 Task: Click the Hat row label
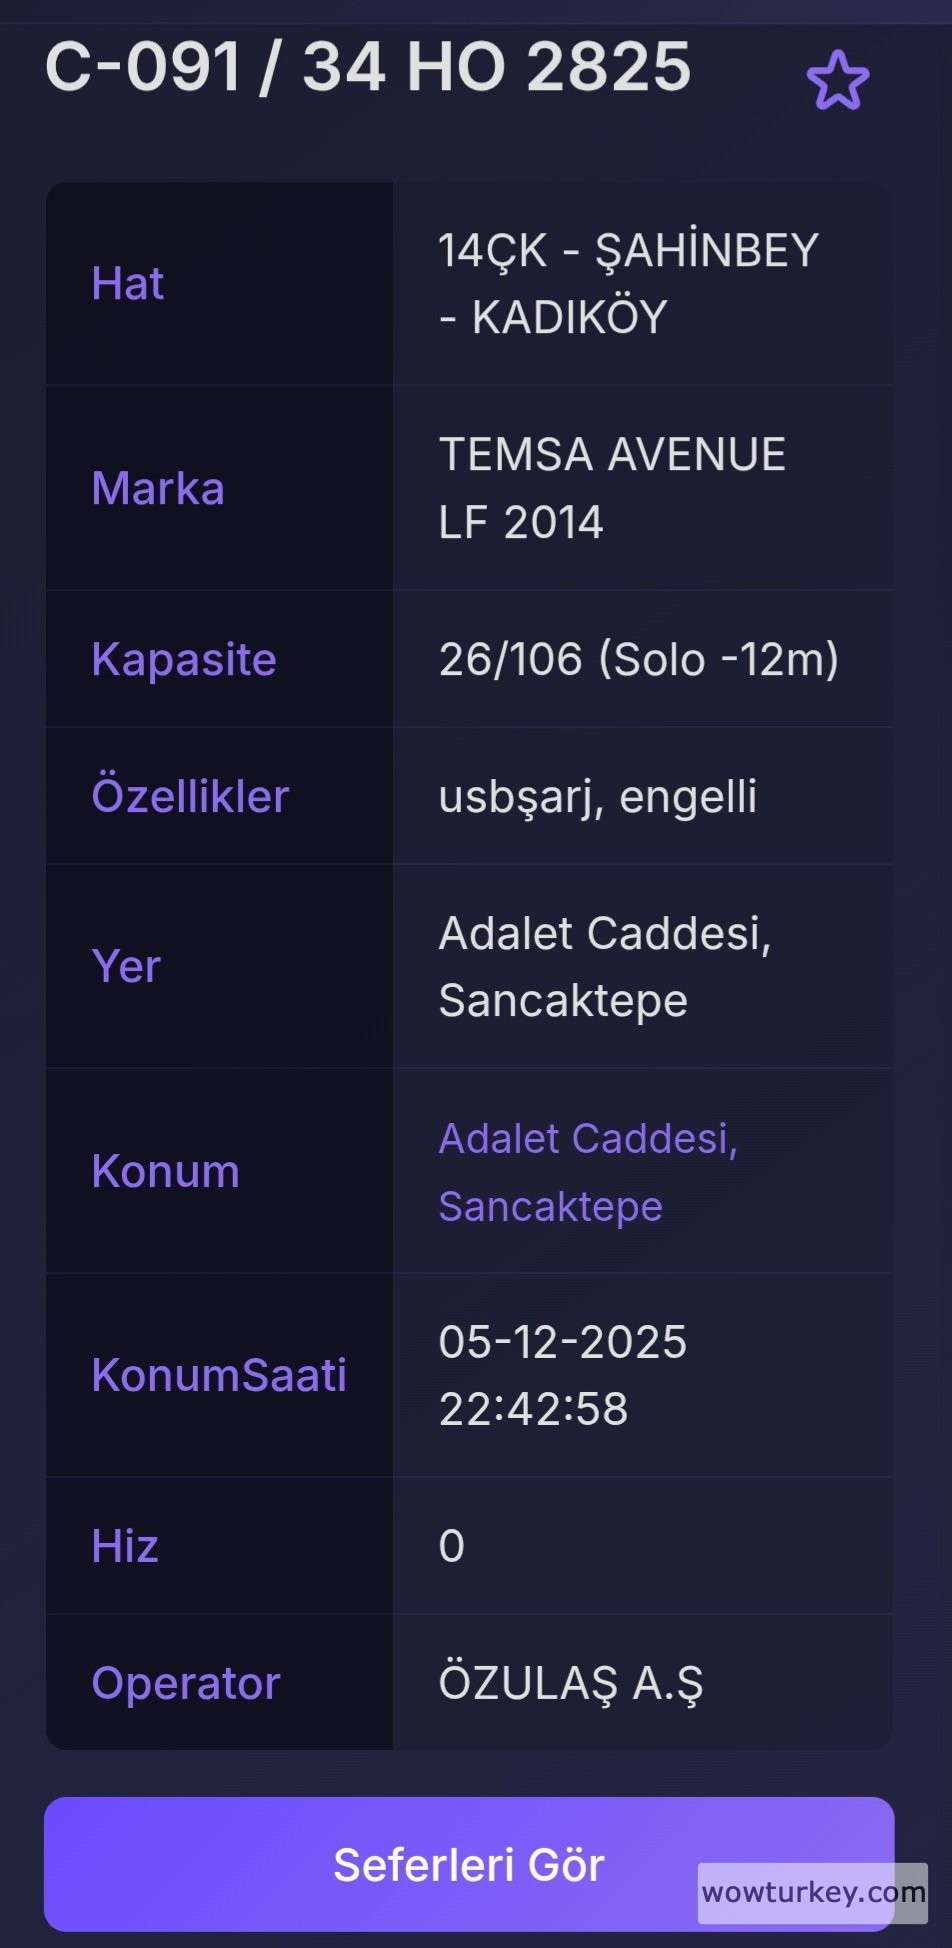(x=127, y=284)
